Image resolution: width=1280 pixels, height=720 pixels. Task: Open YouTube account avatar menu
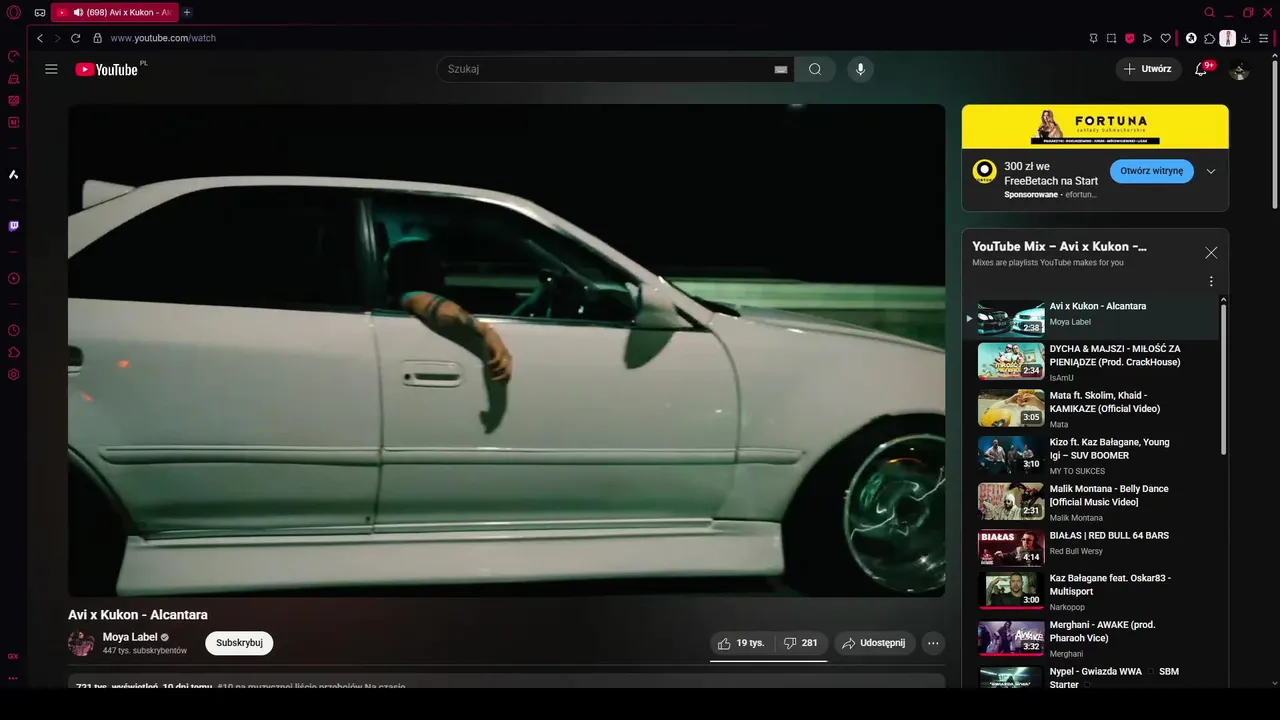1239,69
